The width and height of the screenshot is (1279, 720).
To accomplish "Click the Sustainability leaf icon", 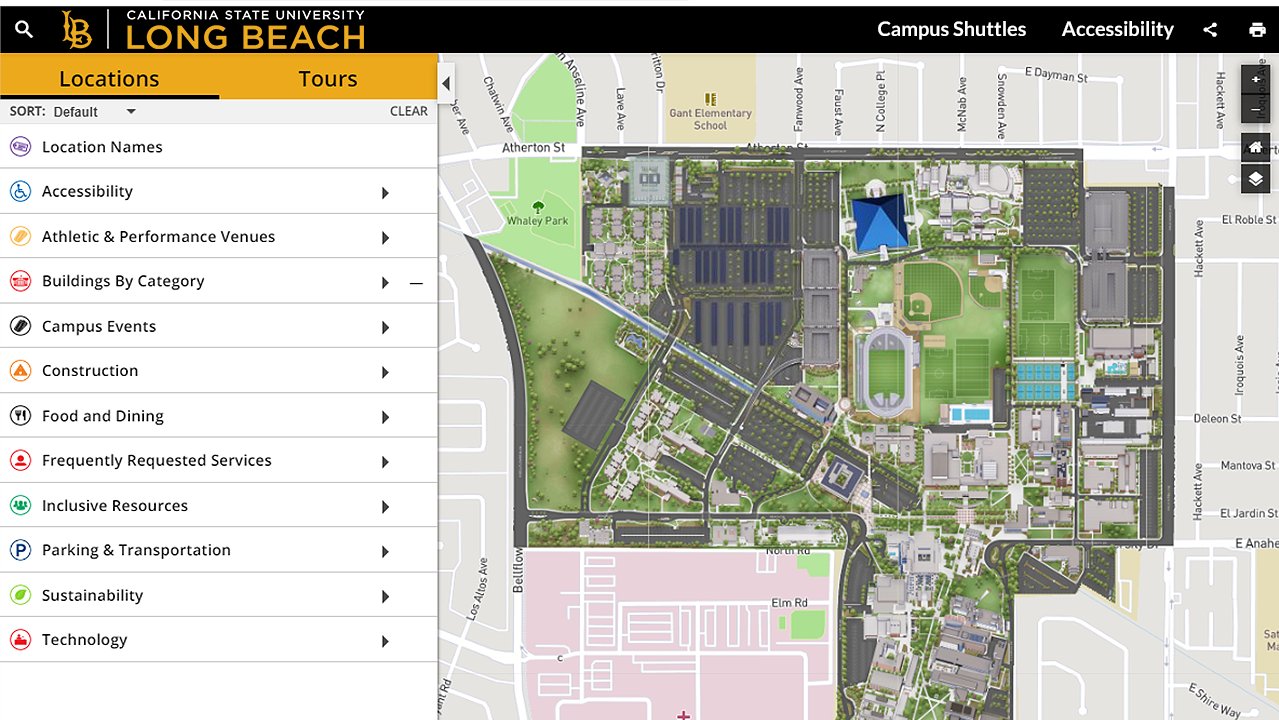I will tap(20, 595).
